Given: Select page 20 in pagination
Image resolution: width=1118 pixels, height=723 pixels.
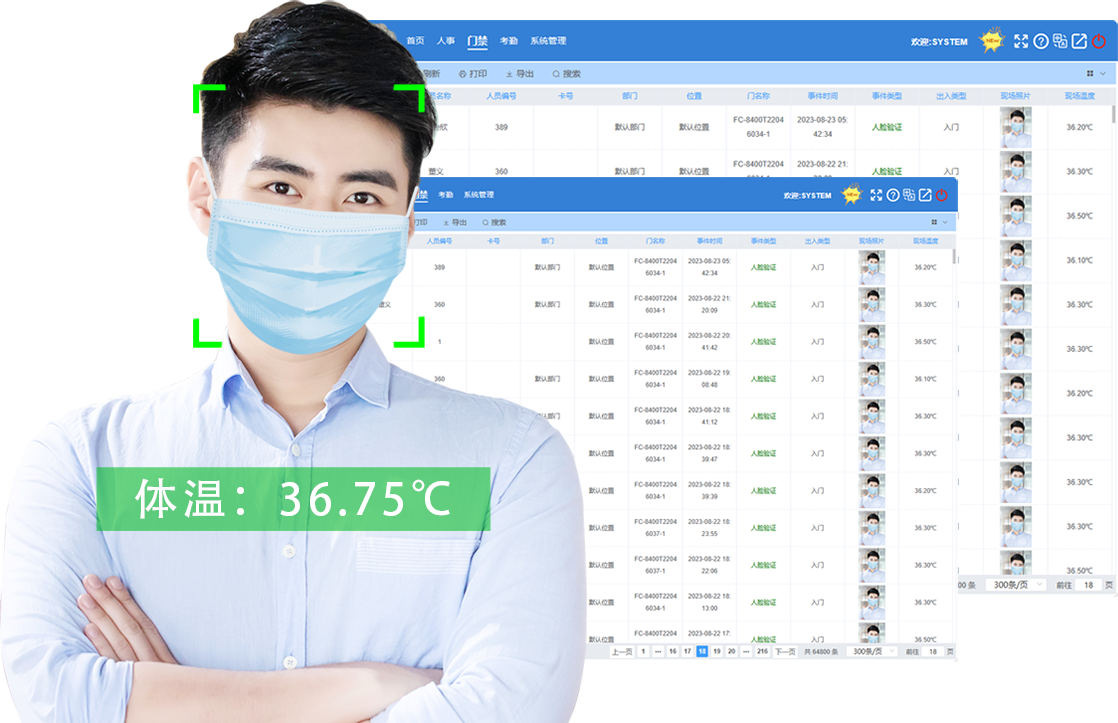Looking at the screenshot, I should point(731,651).
